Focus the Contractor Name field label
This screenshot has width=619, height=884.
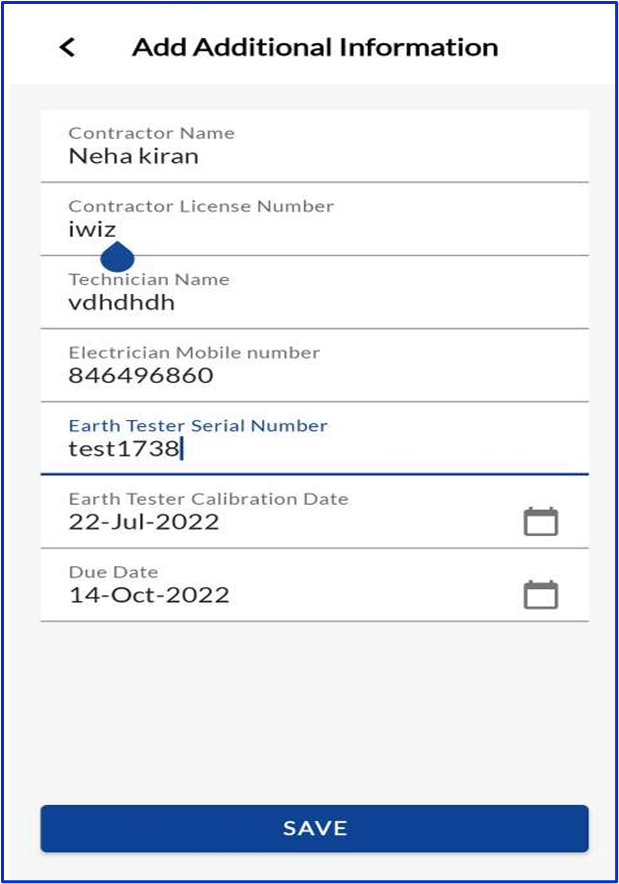(x=151, y=133)
